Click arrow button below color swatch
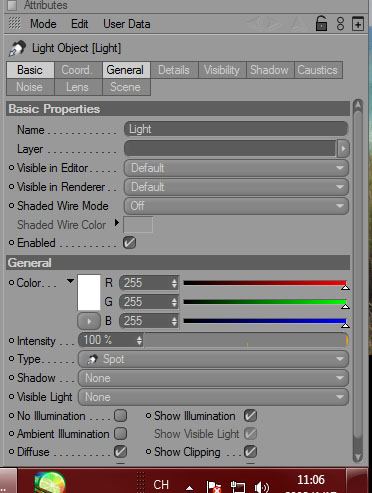372x493 pixels. click(89, 321)
